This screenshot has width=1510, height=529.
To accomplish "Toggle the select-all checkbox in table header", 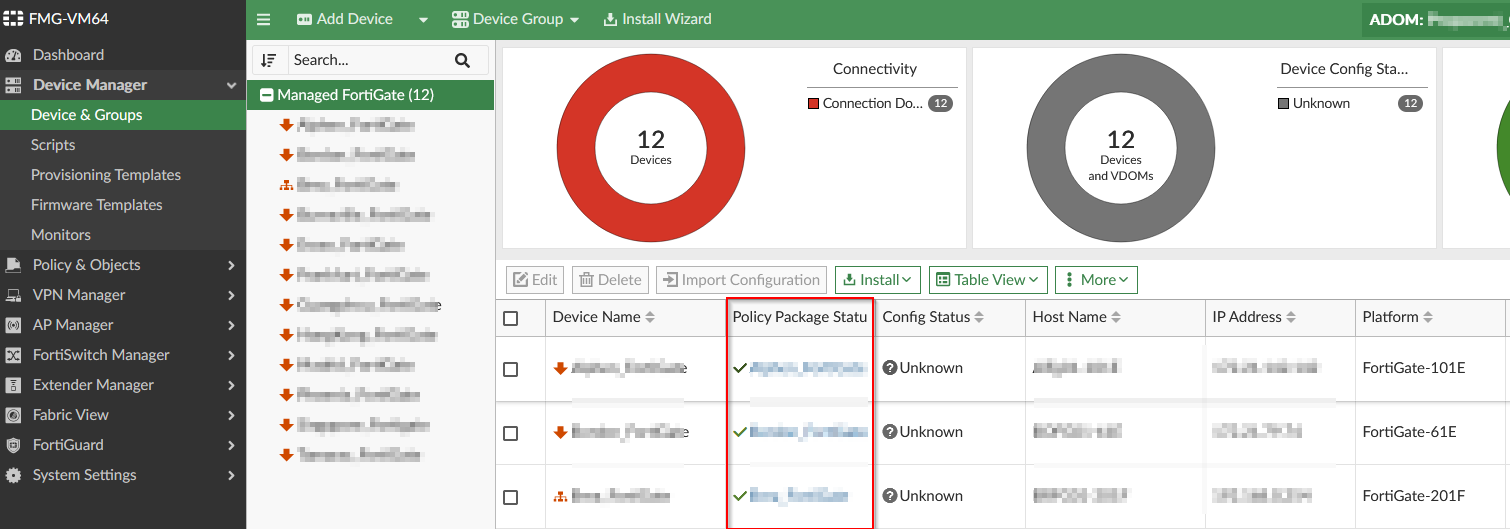I will point(511,318).
